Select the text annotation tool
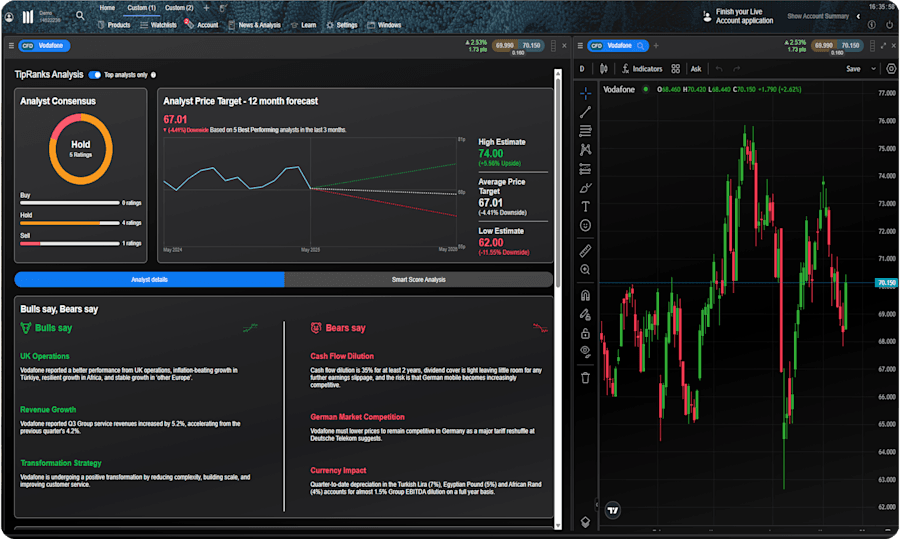This screenshot has height=539, width=900. coord(586,206)
